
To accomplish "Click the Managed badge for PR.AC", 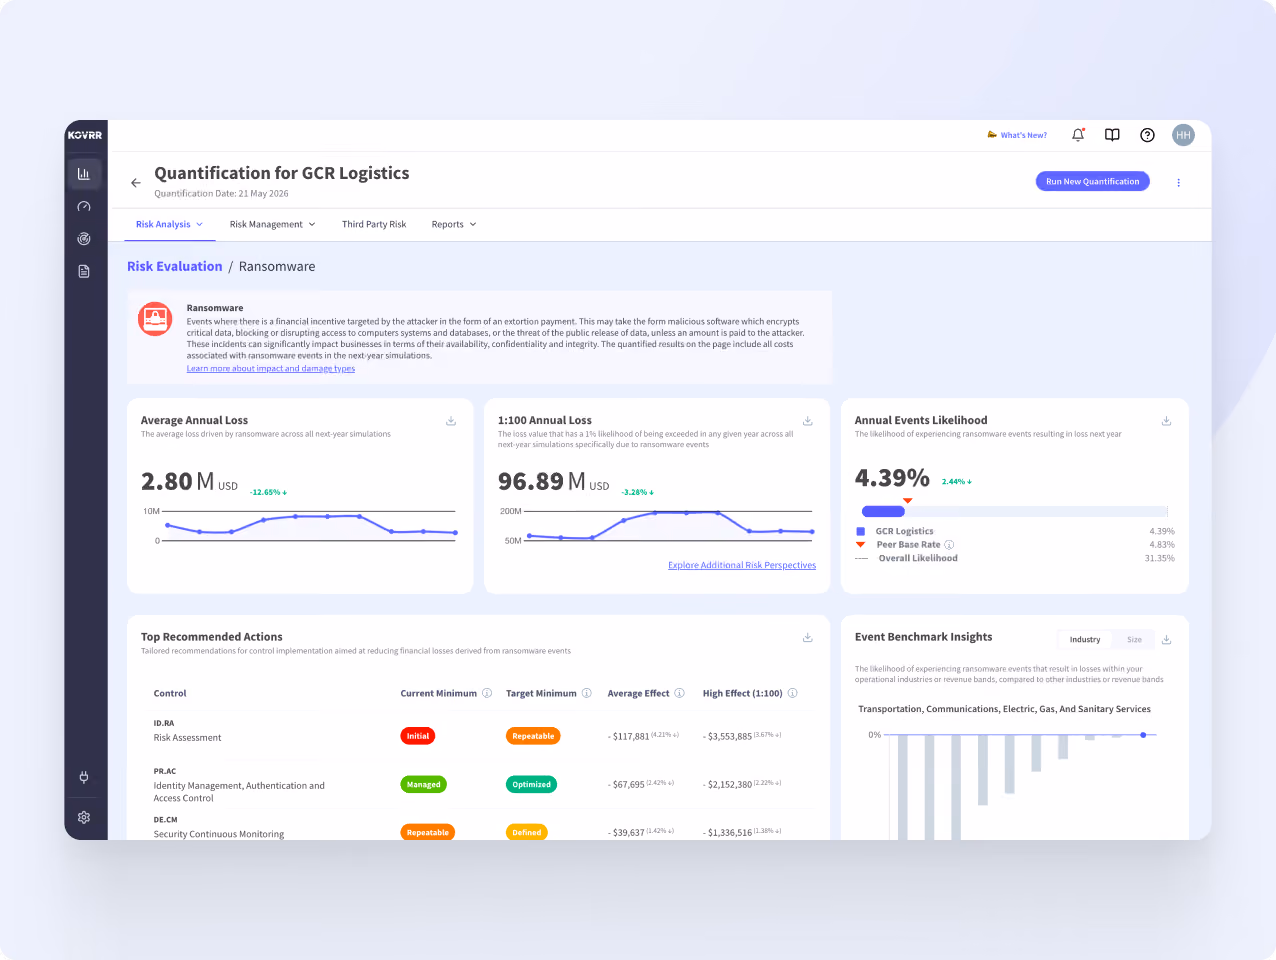I will [x=423, y=784].
